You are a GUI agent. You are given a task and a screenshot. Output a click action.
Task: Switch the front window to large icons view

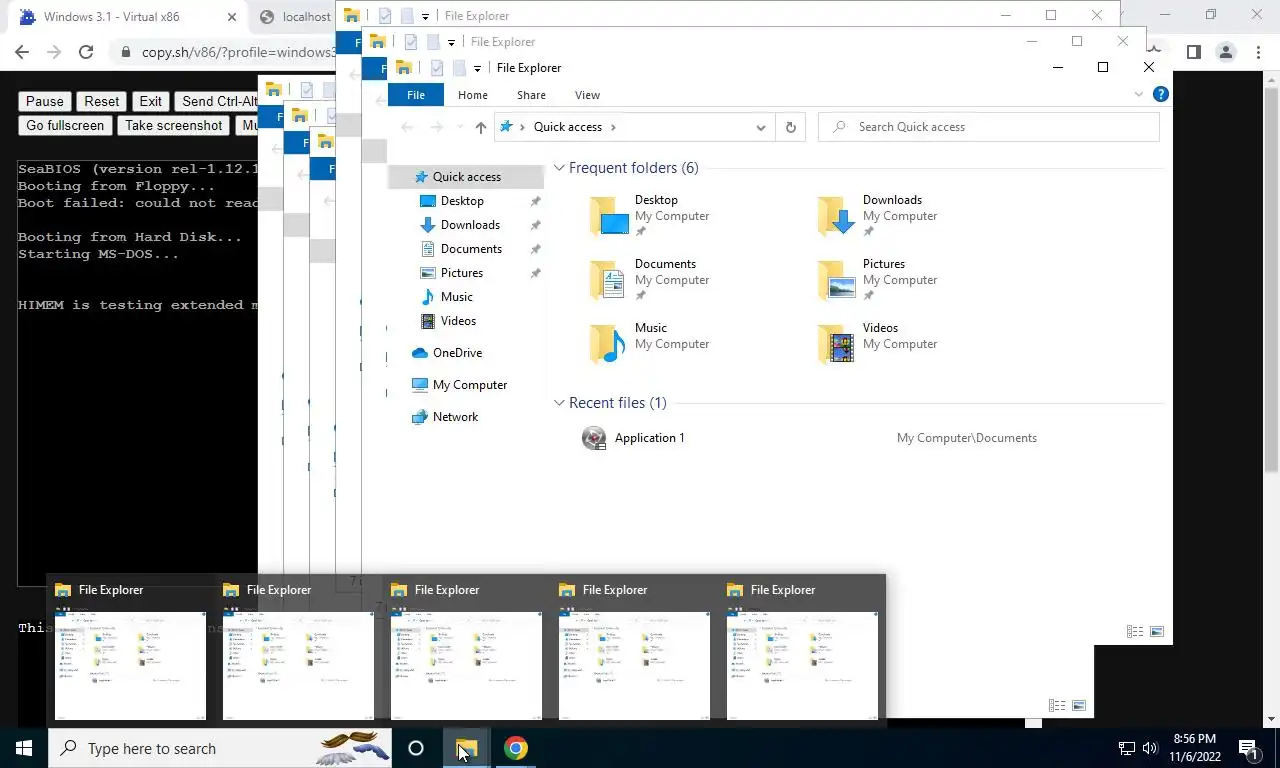1157,631
